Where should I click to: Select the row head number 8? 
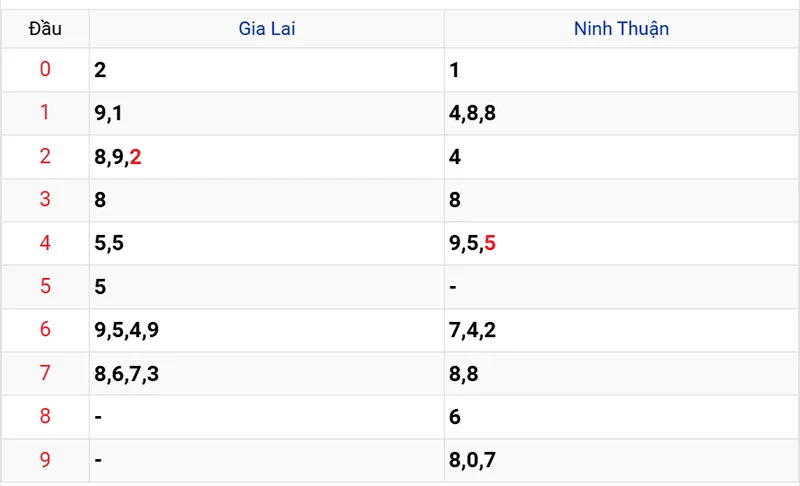coord(45,416)
